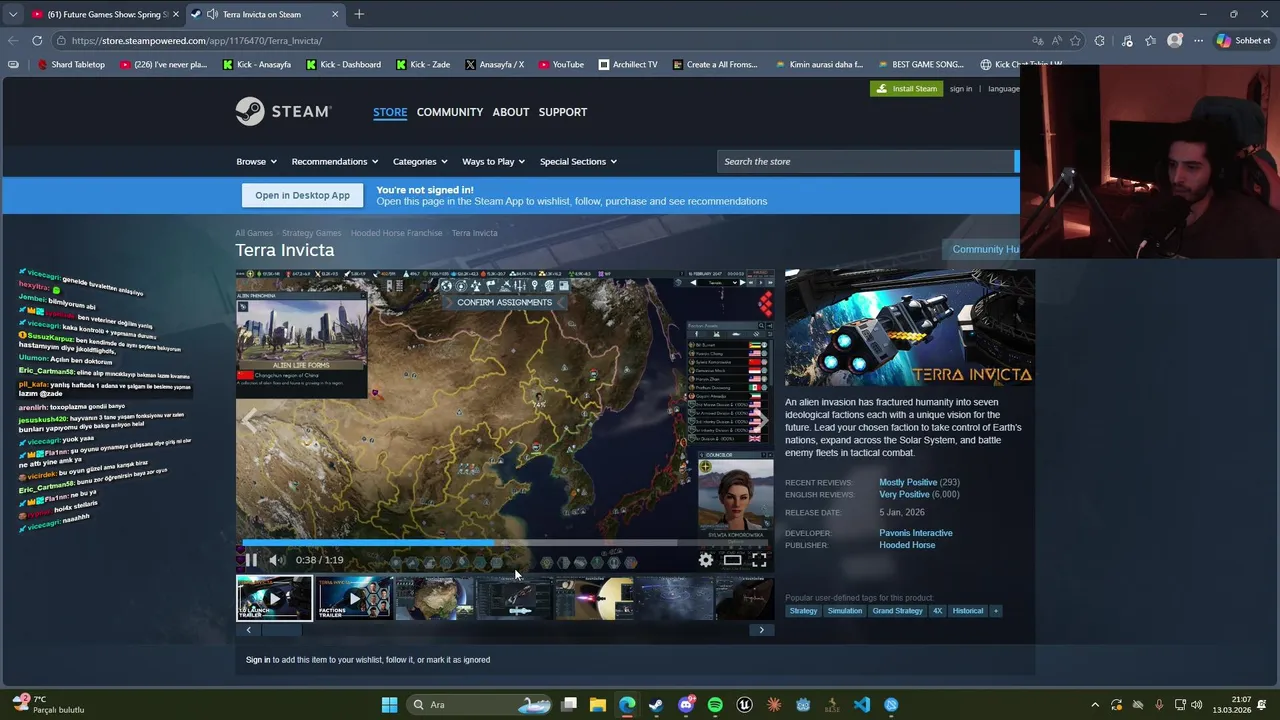Expand the Special Sections dropdown

578,161
